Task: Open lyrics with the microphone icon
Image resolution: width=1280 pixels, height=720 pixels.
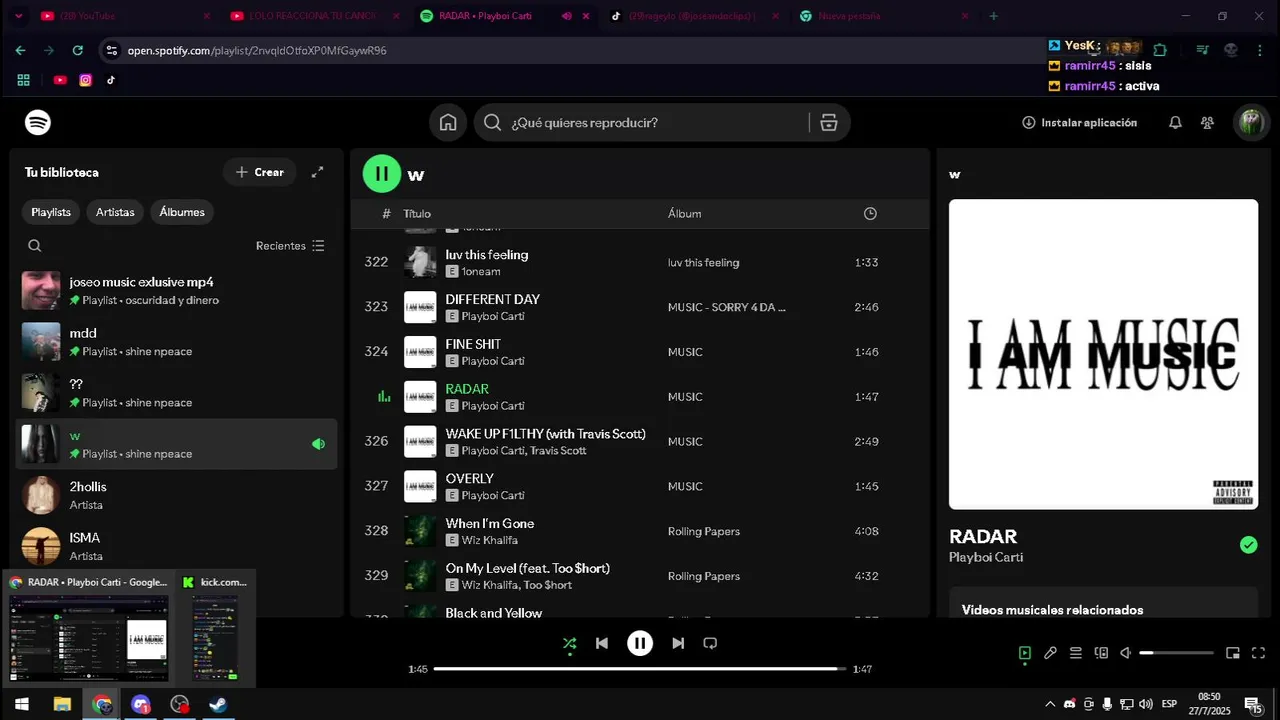Action: [1050, 653]
